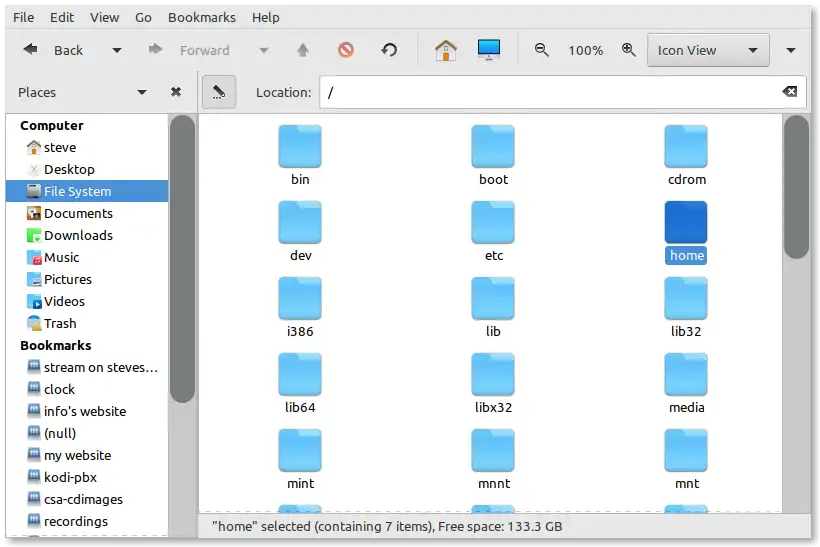
Task: Open Pictures from the sidebar
Action: click(x=87, y=279)
